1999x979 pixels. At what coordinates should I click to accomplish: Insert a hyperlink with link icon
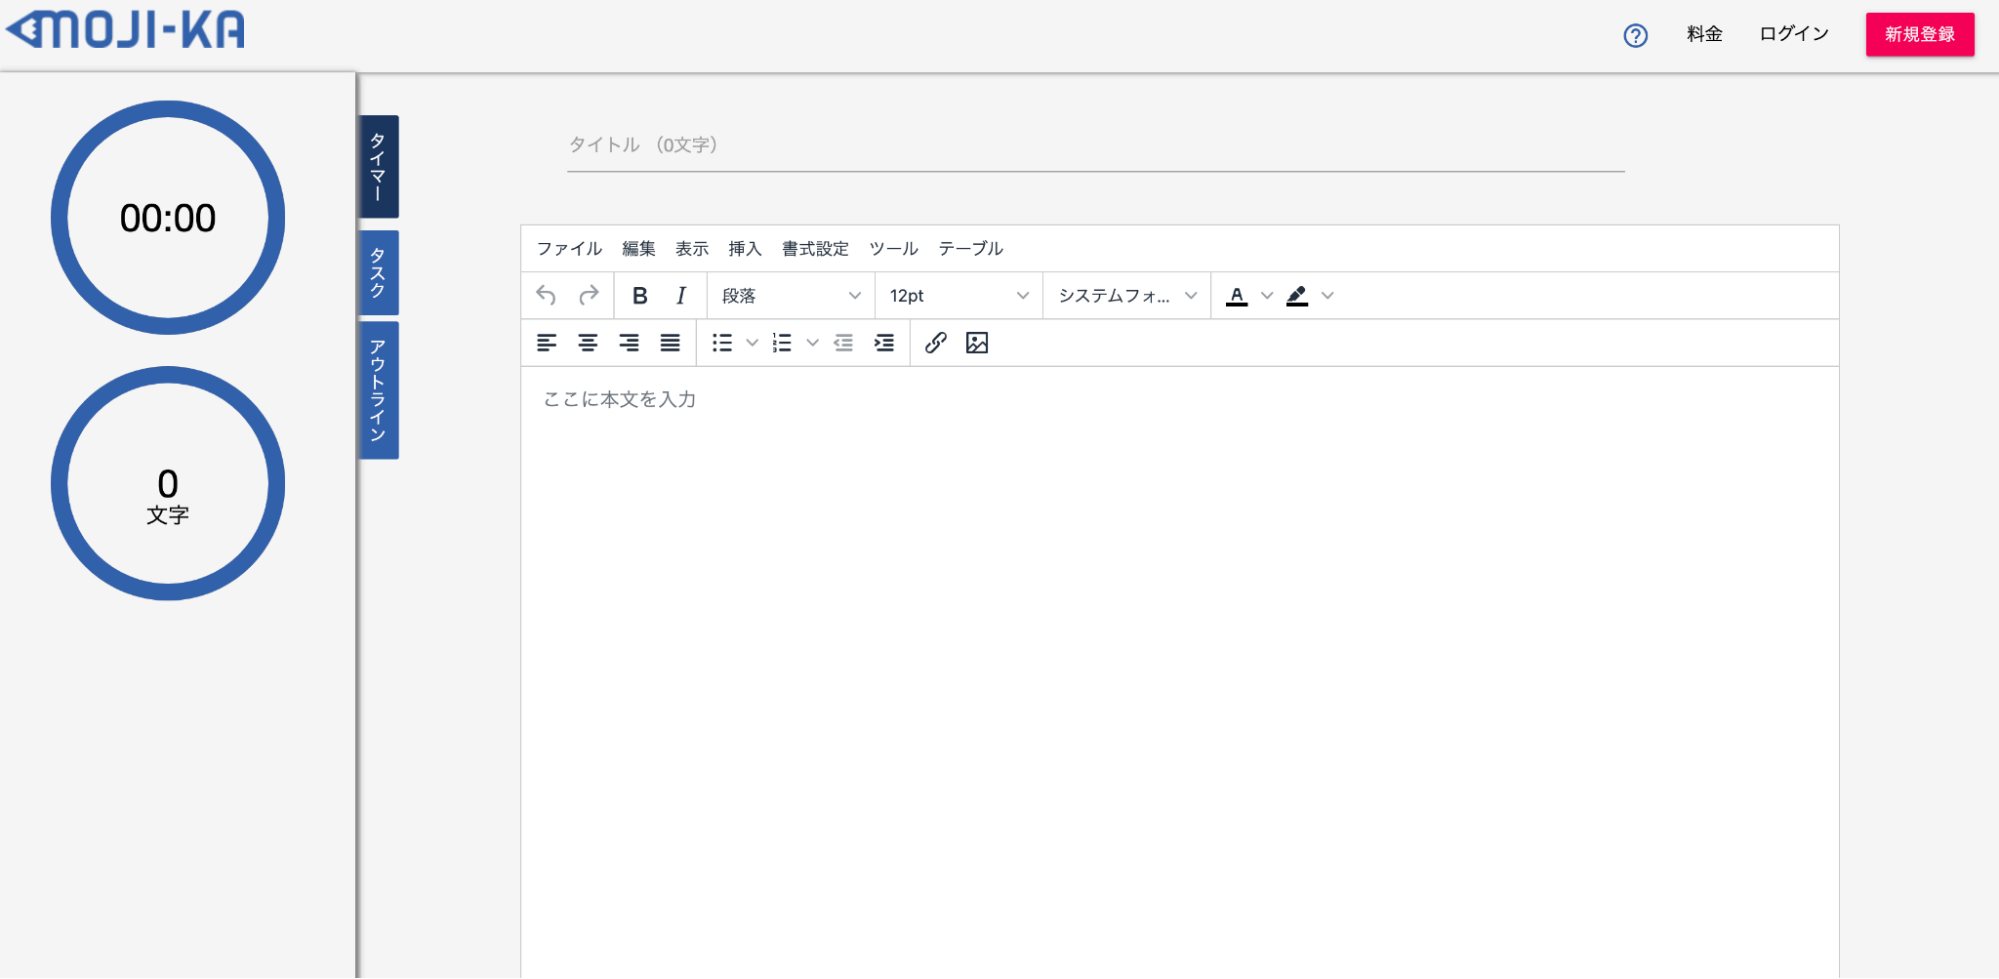coord(936,343)
